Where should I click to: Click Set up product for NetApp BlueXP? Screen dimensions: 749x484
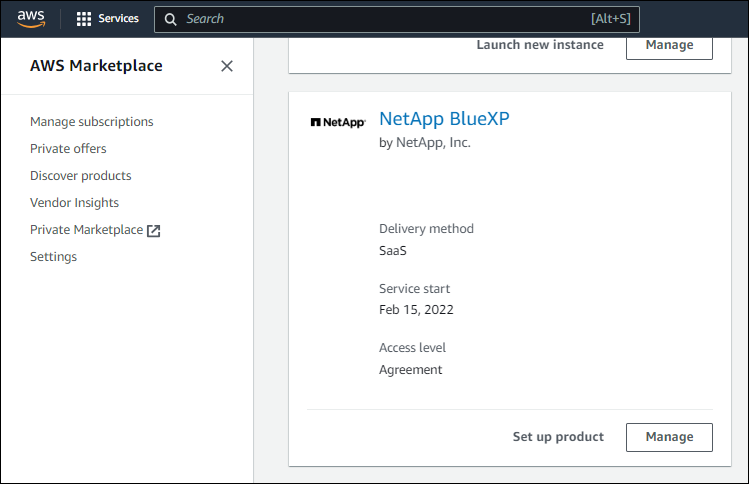click(x=558, y=437)
